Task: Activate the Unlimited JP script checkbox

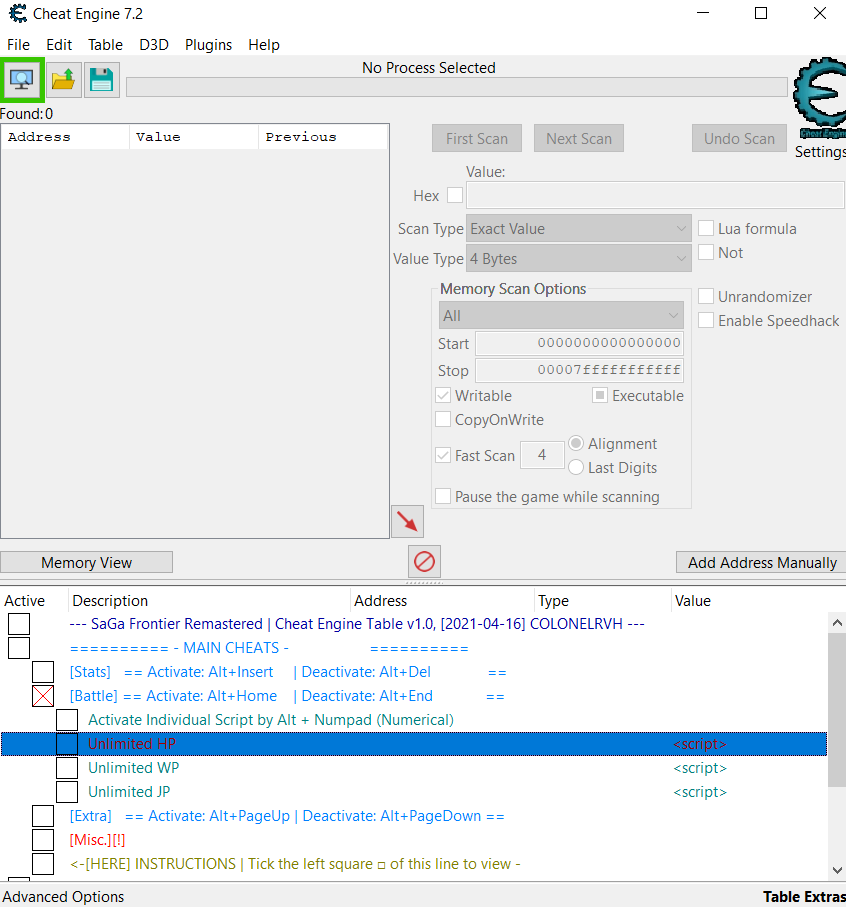Action: (x=67, y=792)
